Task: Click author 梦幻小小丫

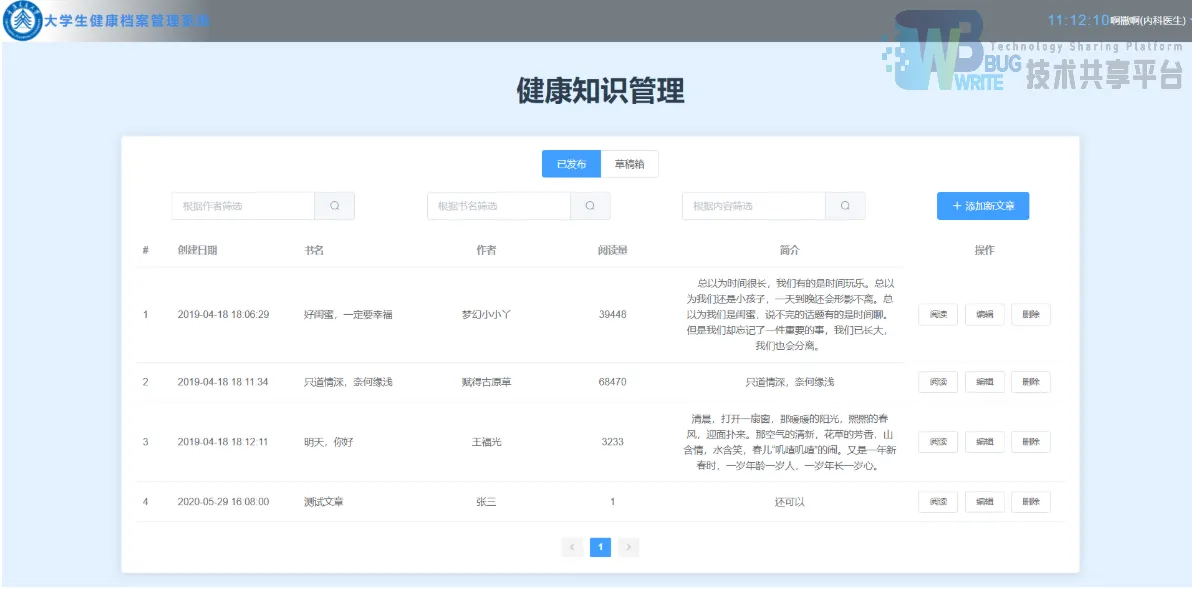Action: (x=486, y=315)
